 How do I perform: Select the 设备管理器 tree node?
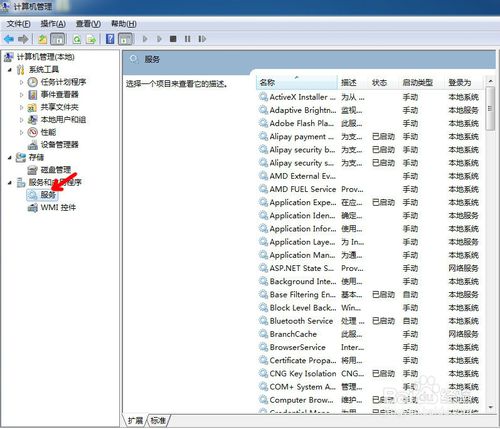coord(59,145)
